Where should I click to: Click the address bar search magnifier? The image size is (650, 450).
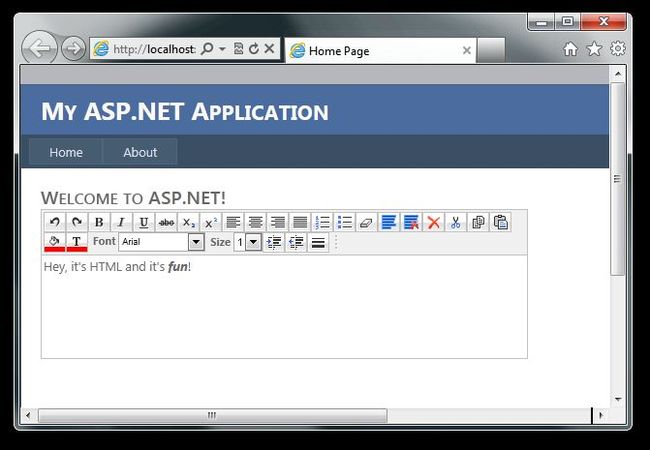tap(207, 49)
